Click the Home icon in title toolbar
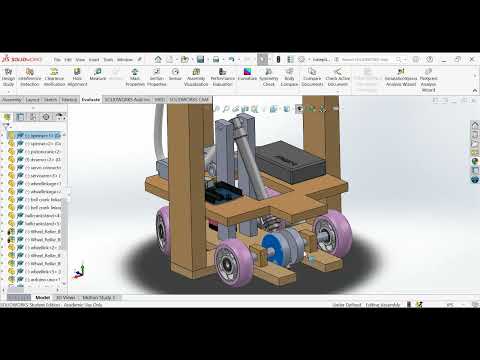The width and height of the screenshot is (480, 360). tap(158, 59)
